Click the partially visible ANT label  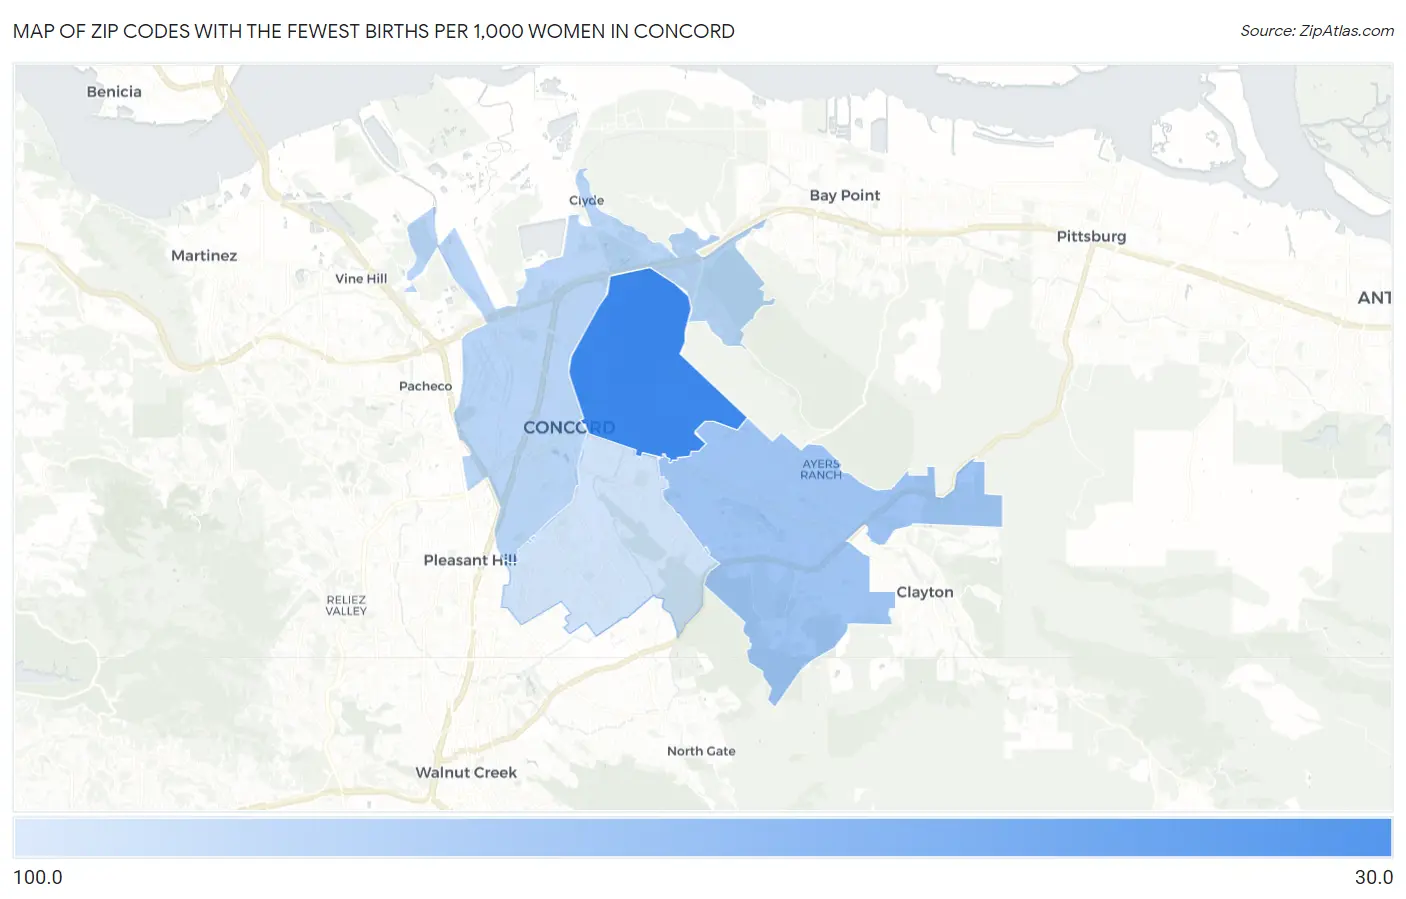click(1374, 297)
